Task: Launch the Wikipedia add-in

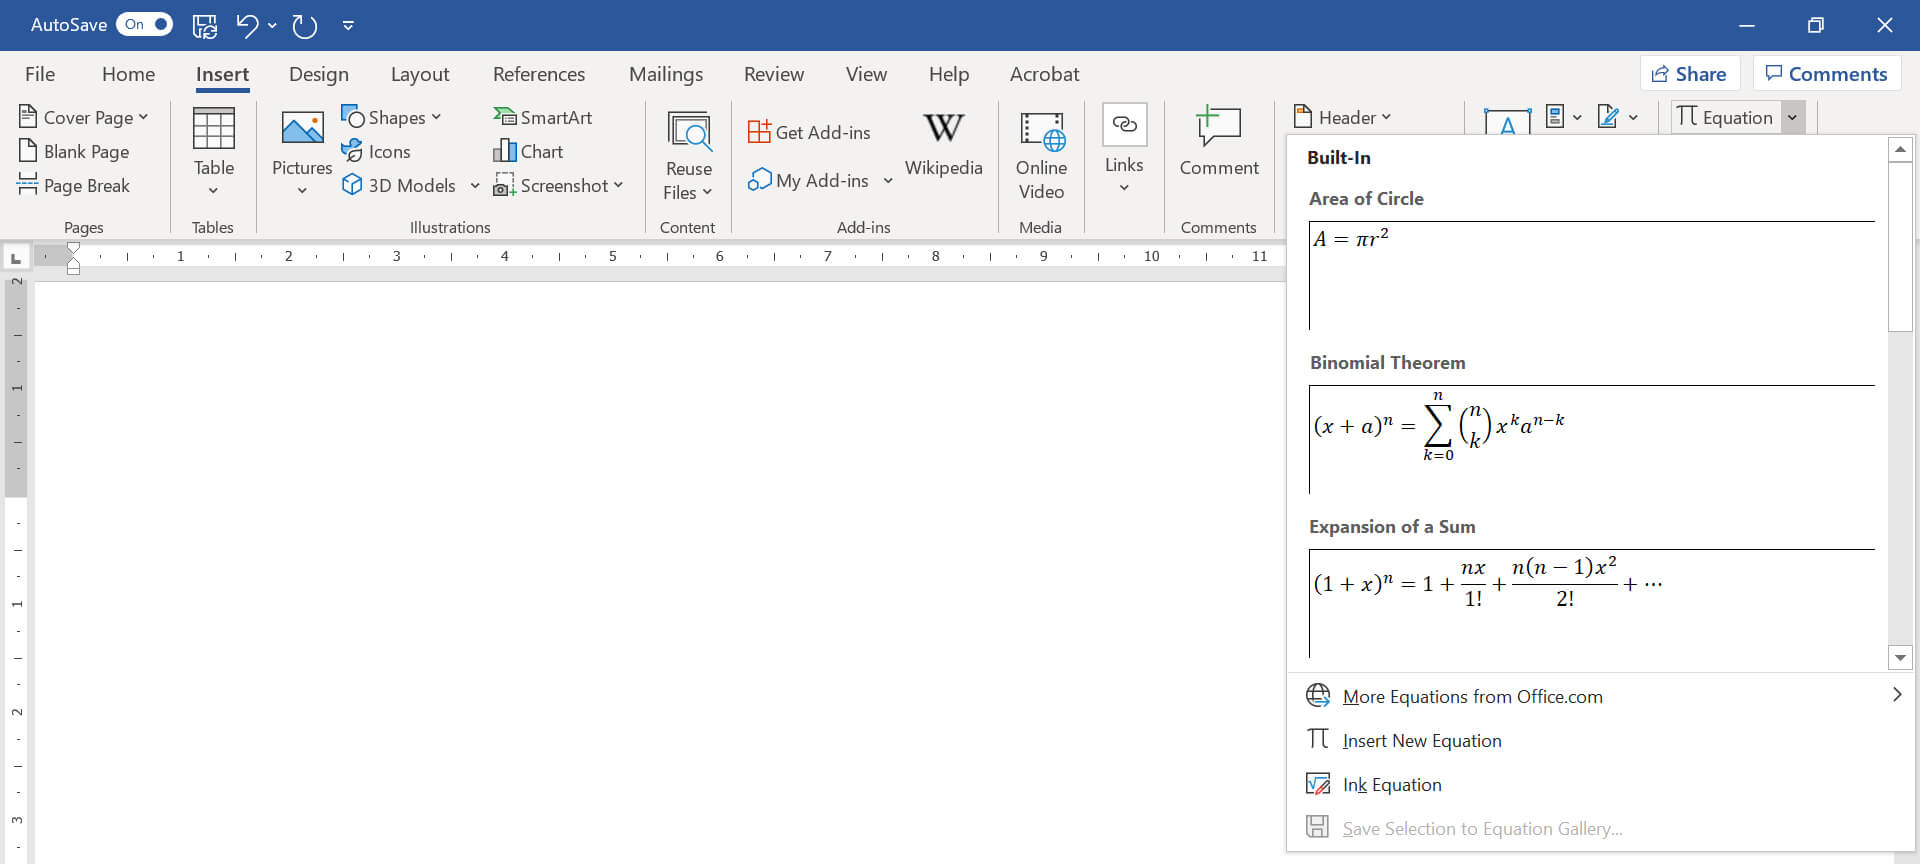Action: (x=943, y=145)
